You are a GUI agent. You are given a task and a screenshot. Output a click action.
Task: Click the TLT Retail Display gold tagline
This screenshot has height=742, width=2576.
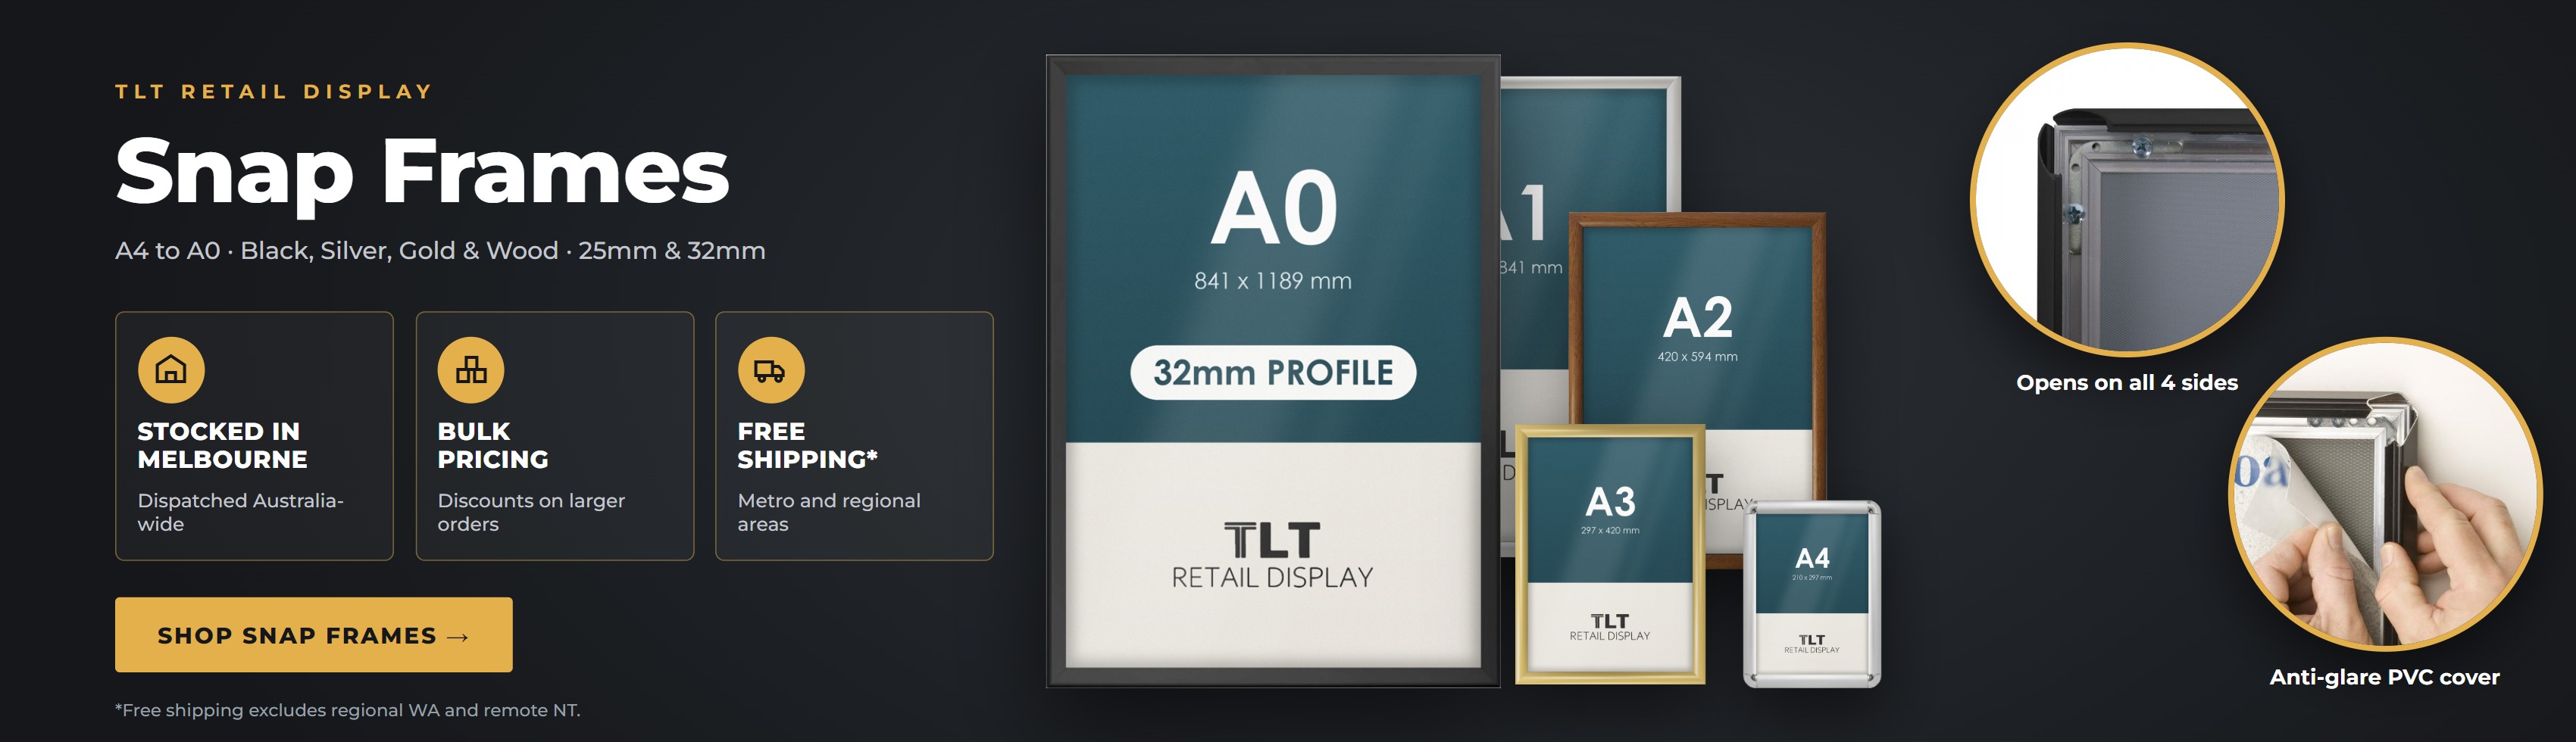click(274, 92)
